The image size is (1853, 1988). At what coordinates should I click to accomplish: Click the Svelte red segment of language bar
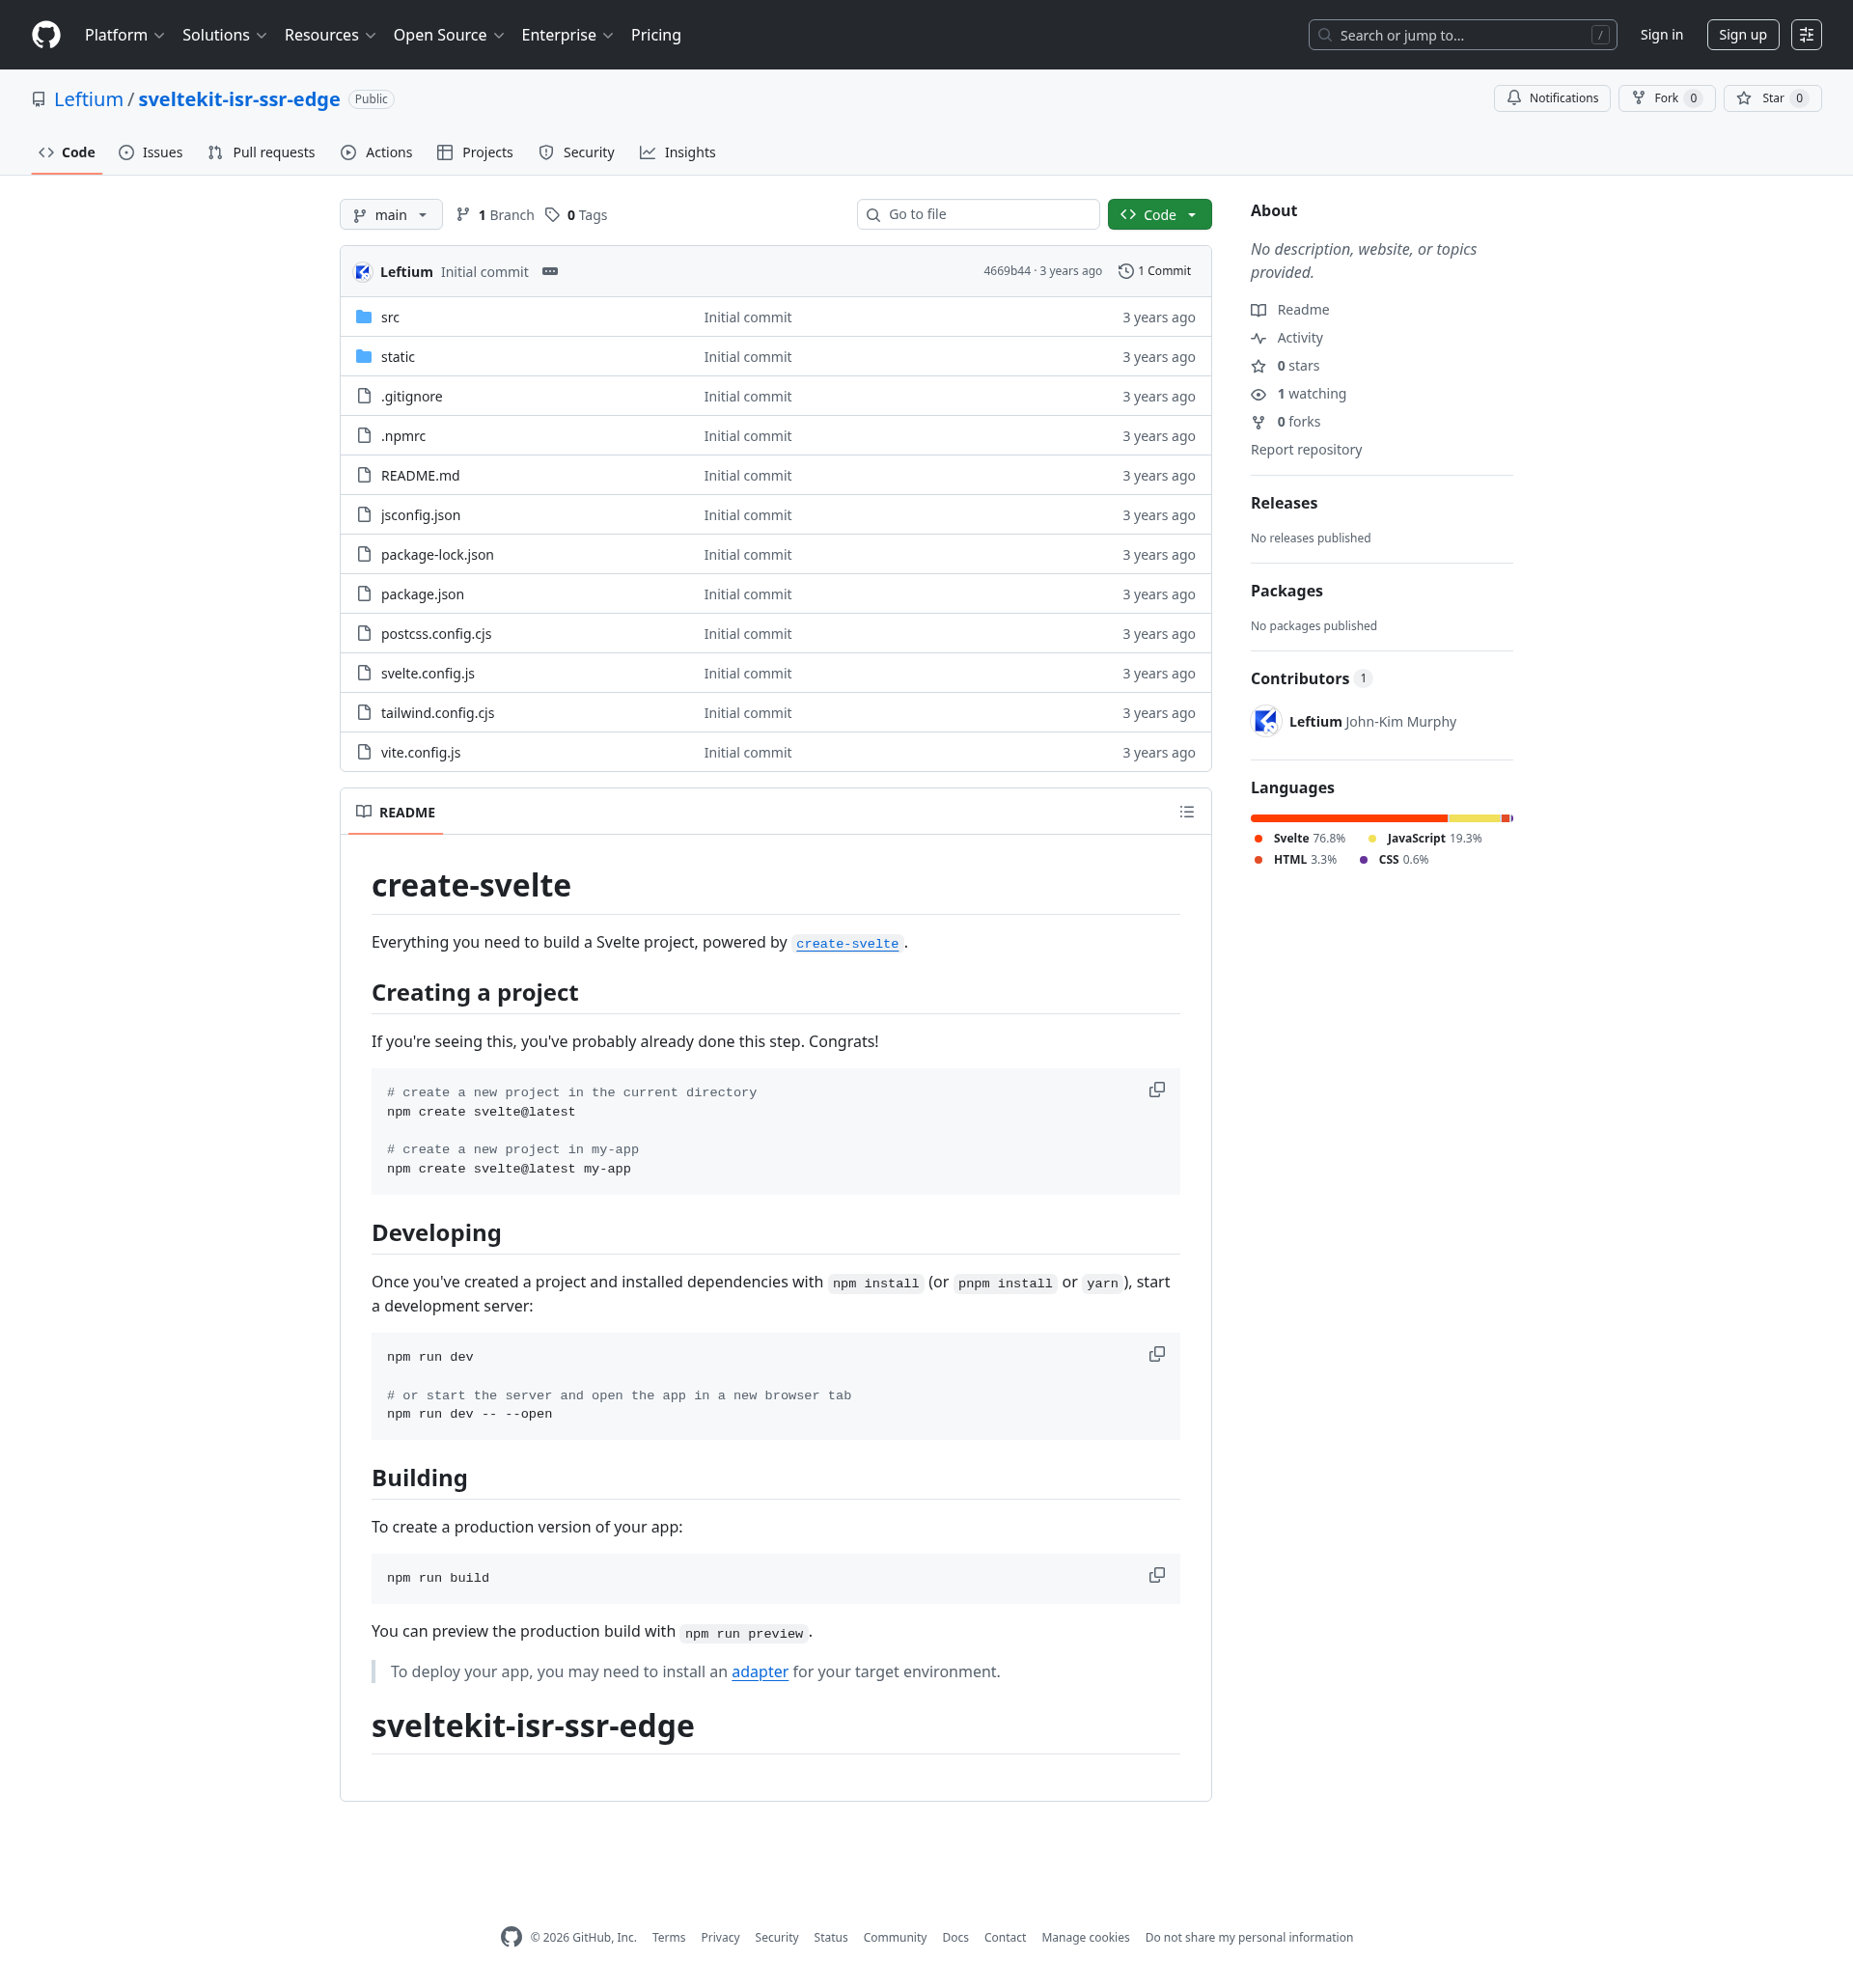click(x=1348, y=818)
